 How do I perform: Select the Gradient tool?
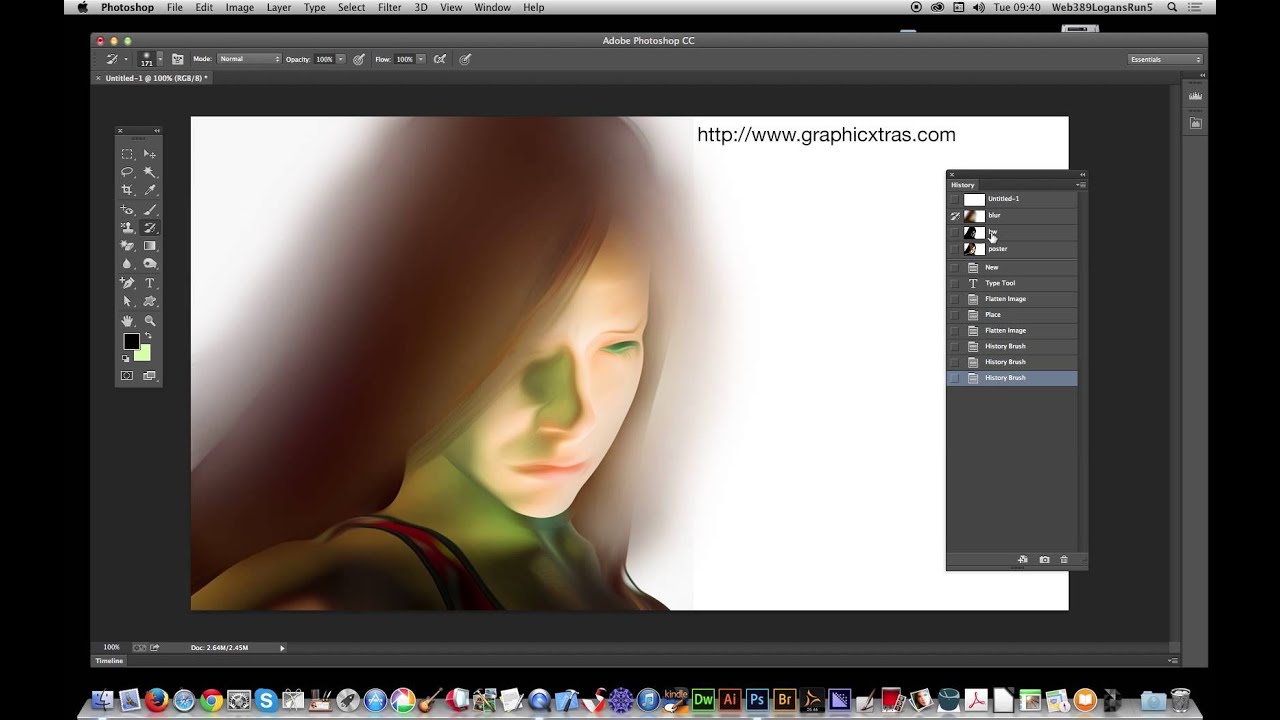point(149,246)
